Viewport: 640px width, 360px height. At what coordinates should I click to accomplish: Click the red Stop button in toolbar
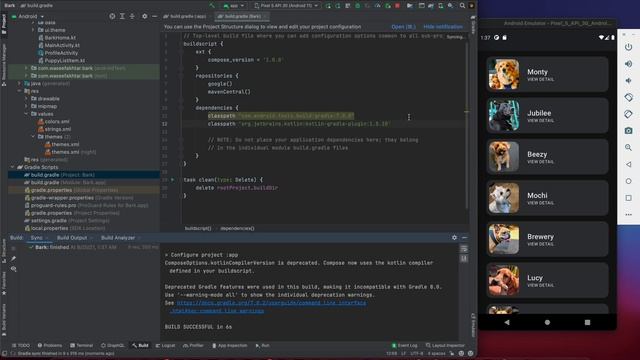click(397, 6)
